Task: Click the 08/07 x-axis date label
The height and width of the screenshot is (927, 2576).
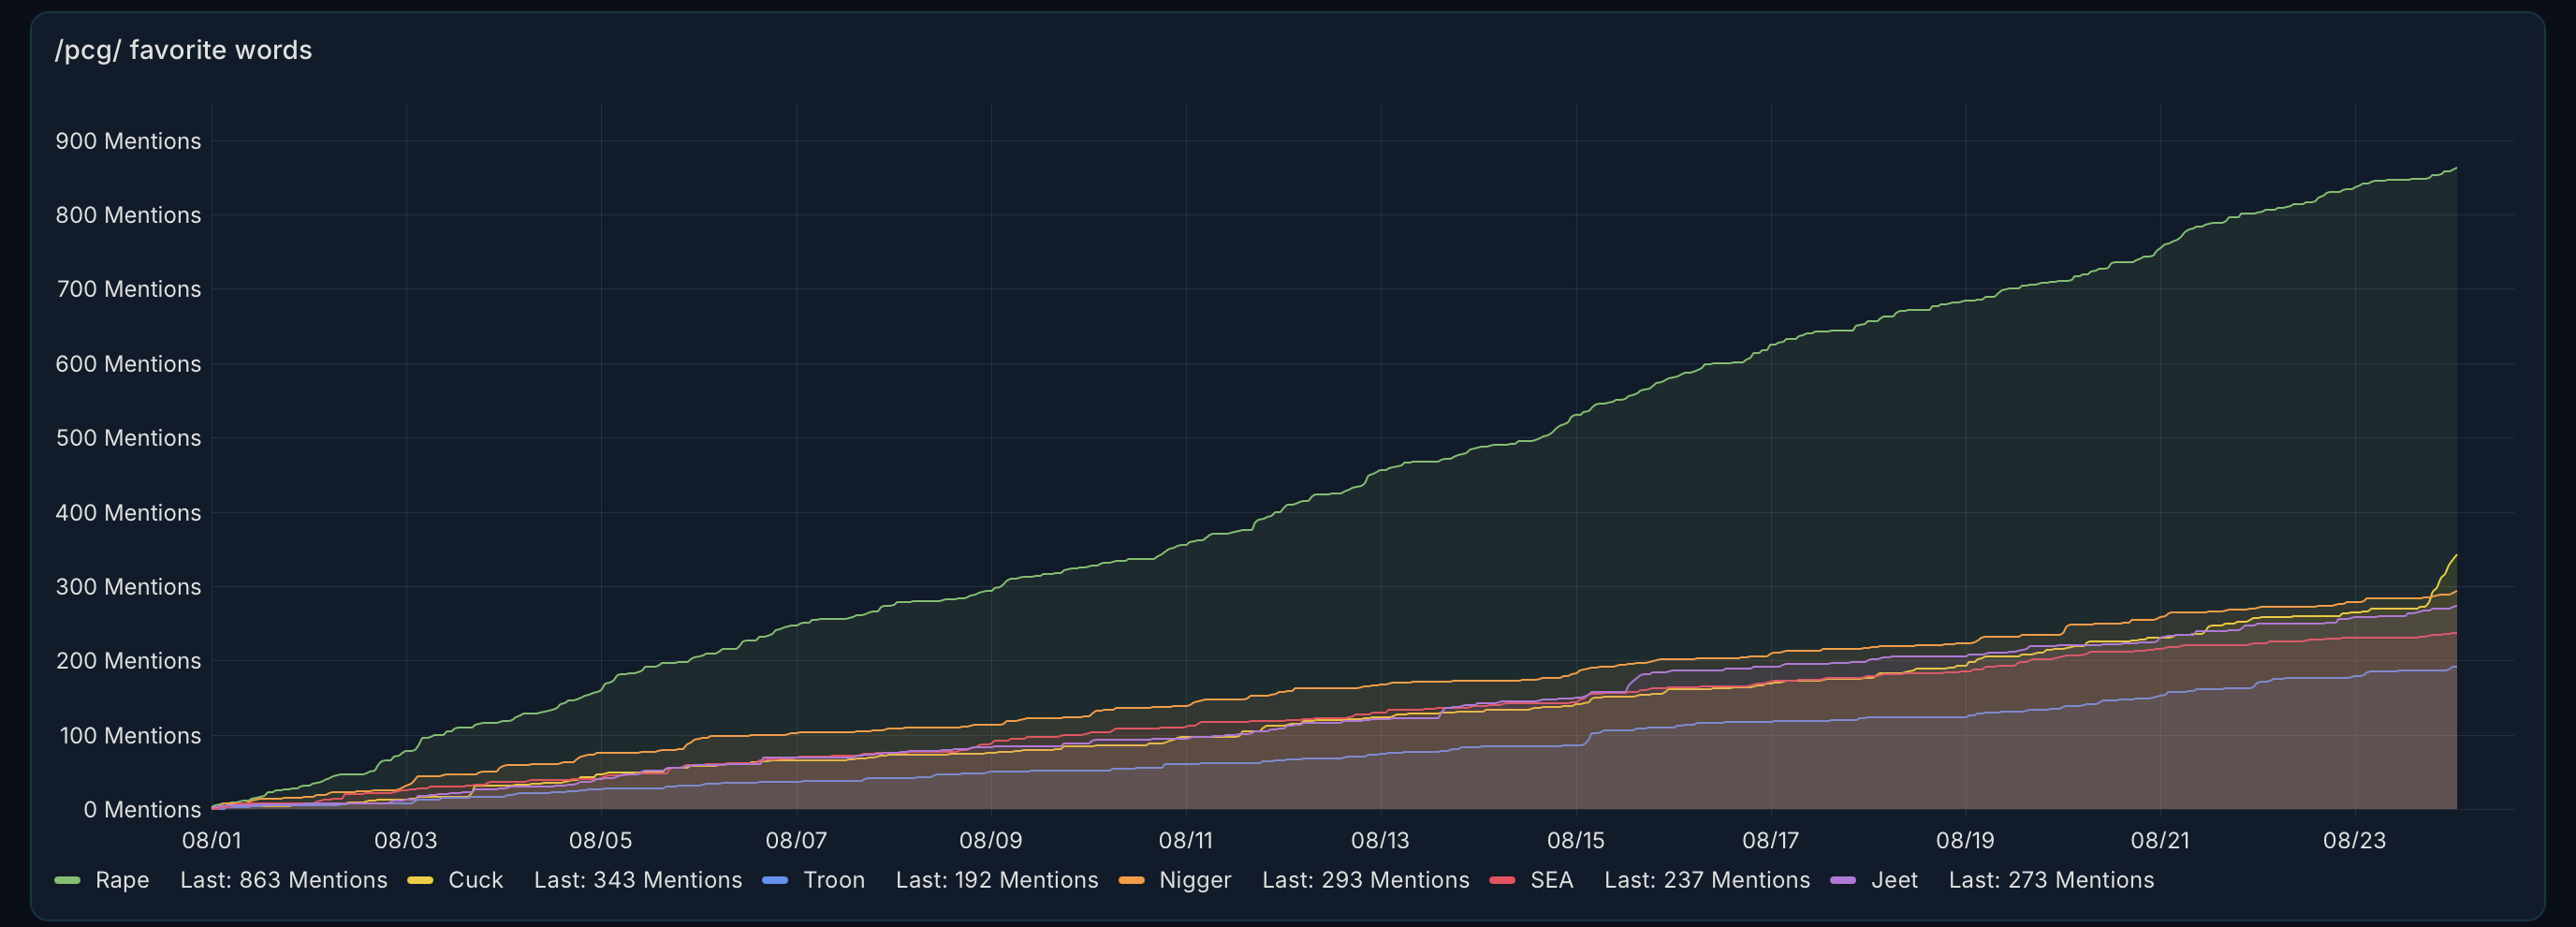Action: 796,840
